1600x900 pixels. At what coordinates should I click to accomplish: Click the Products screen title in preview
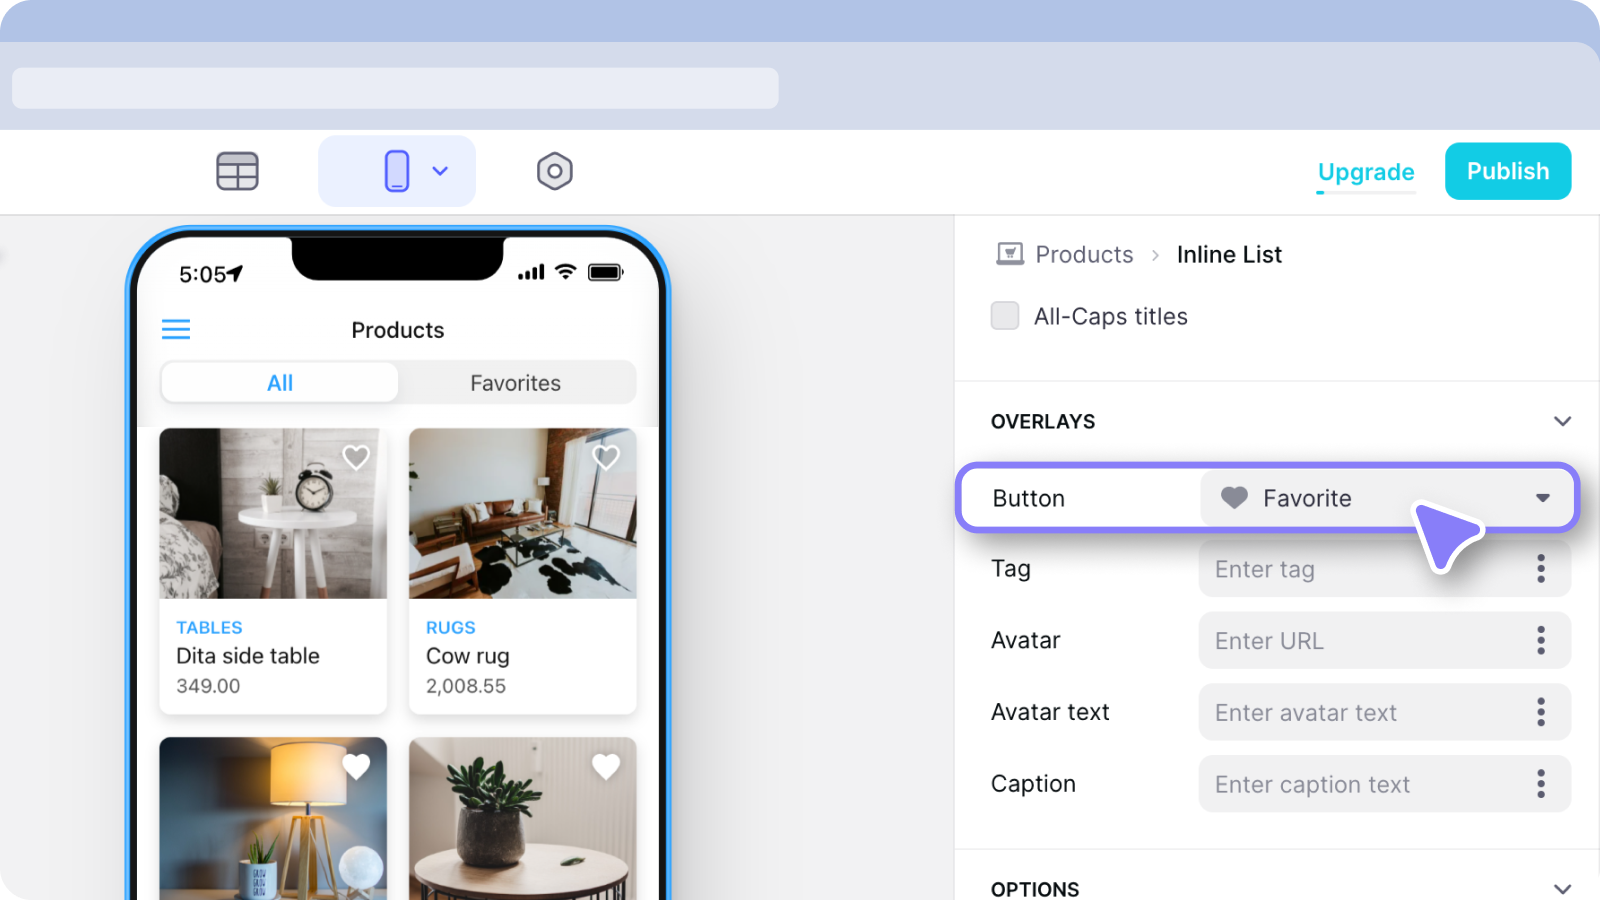pos(398,330)
